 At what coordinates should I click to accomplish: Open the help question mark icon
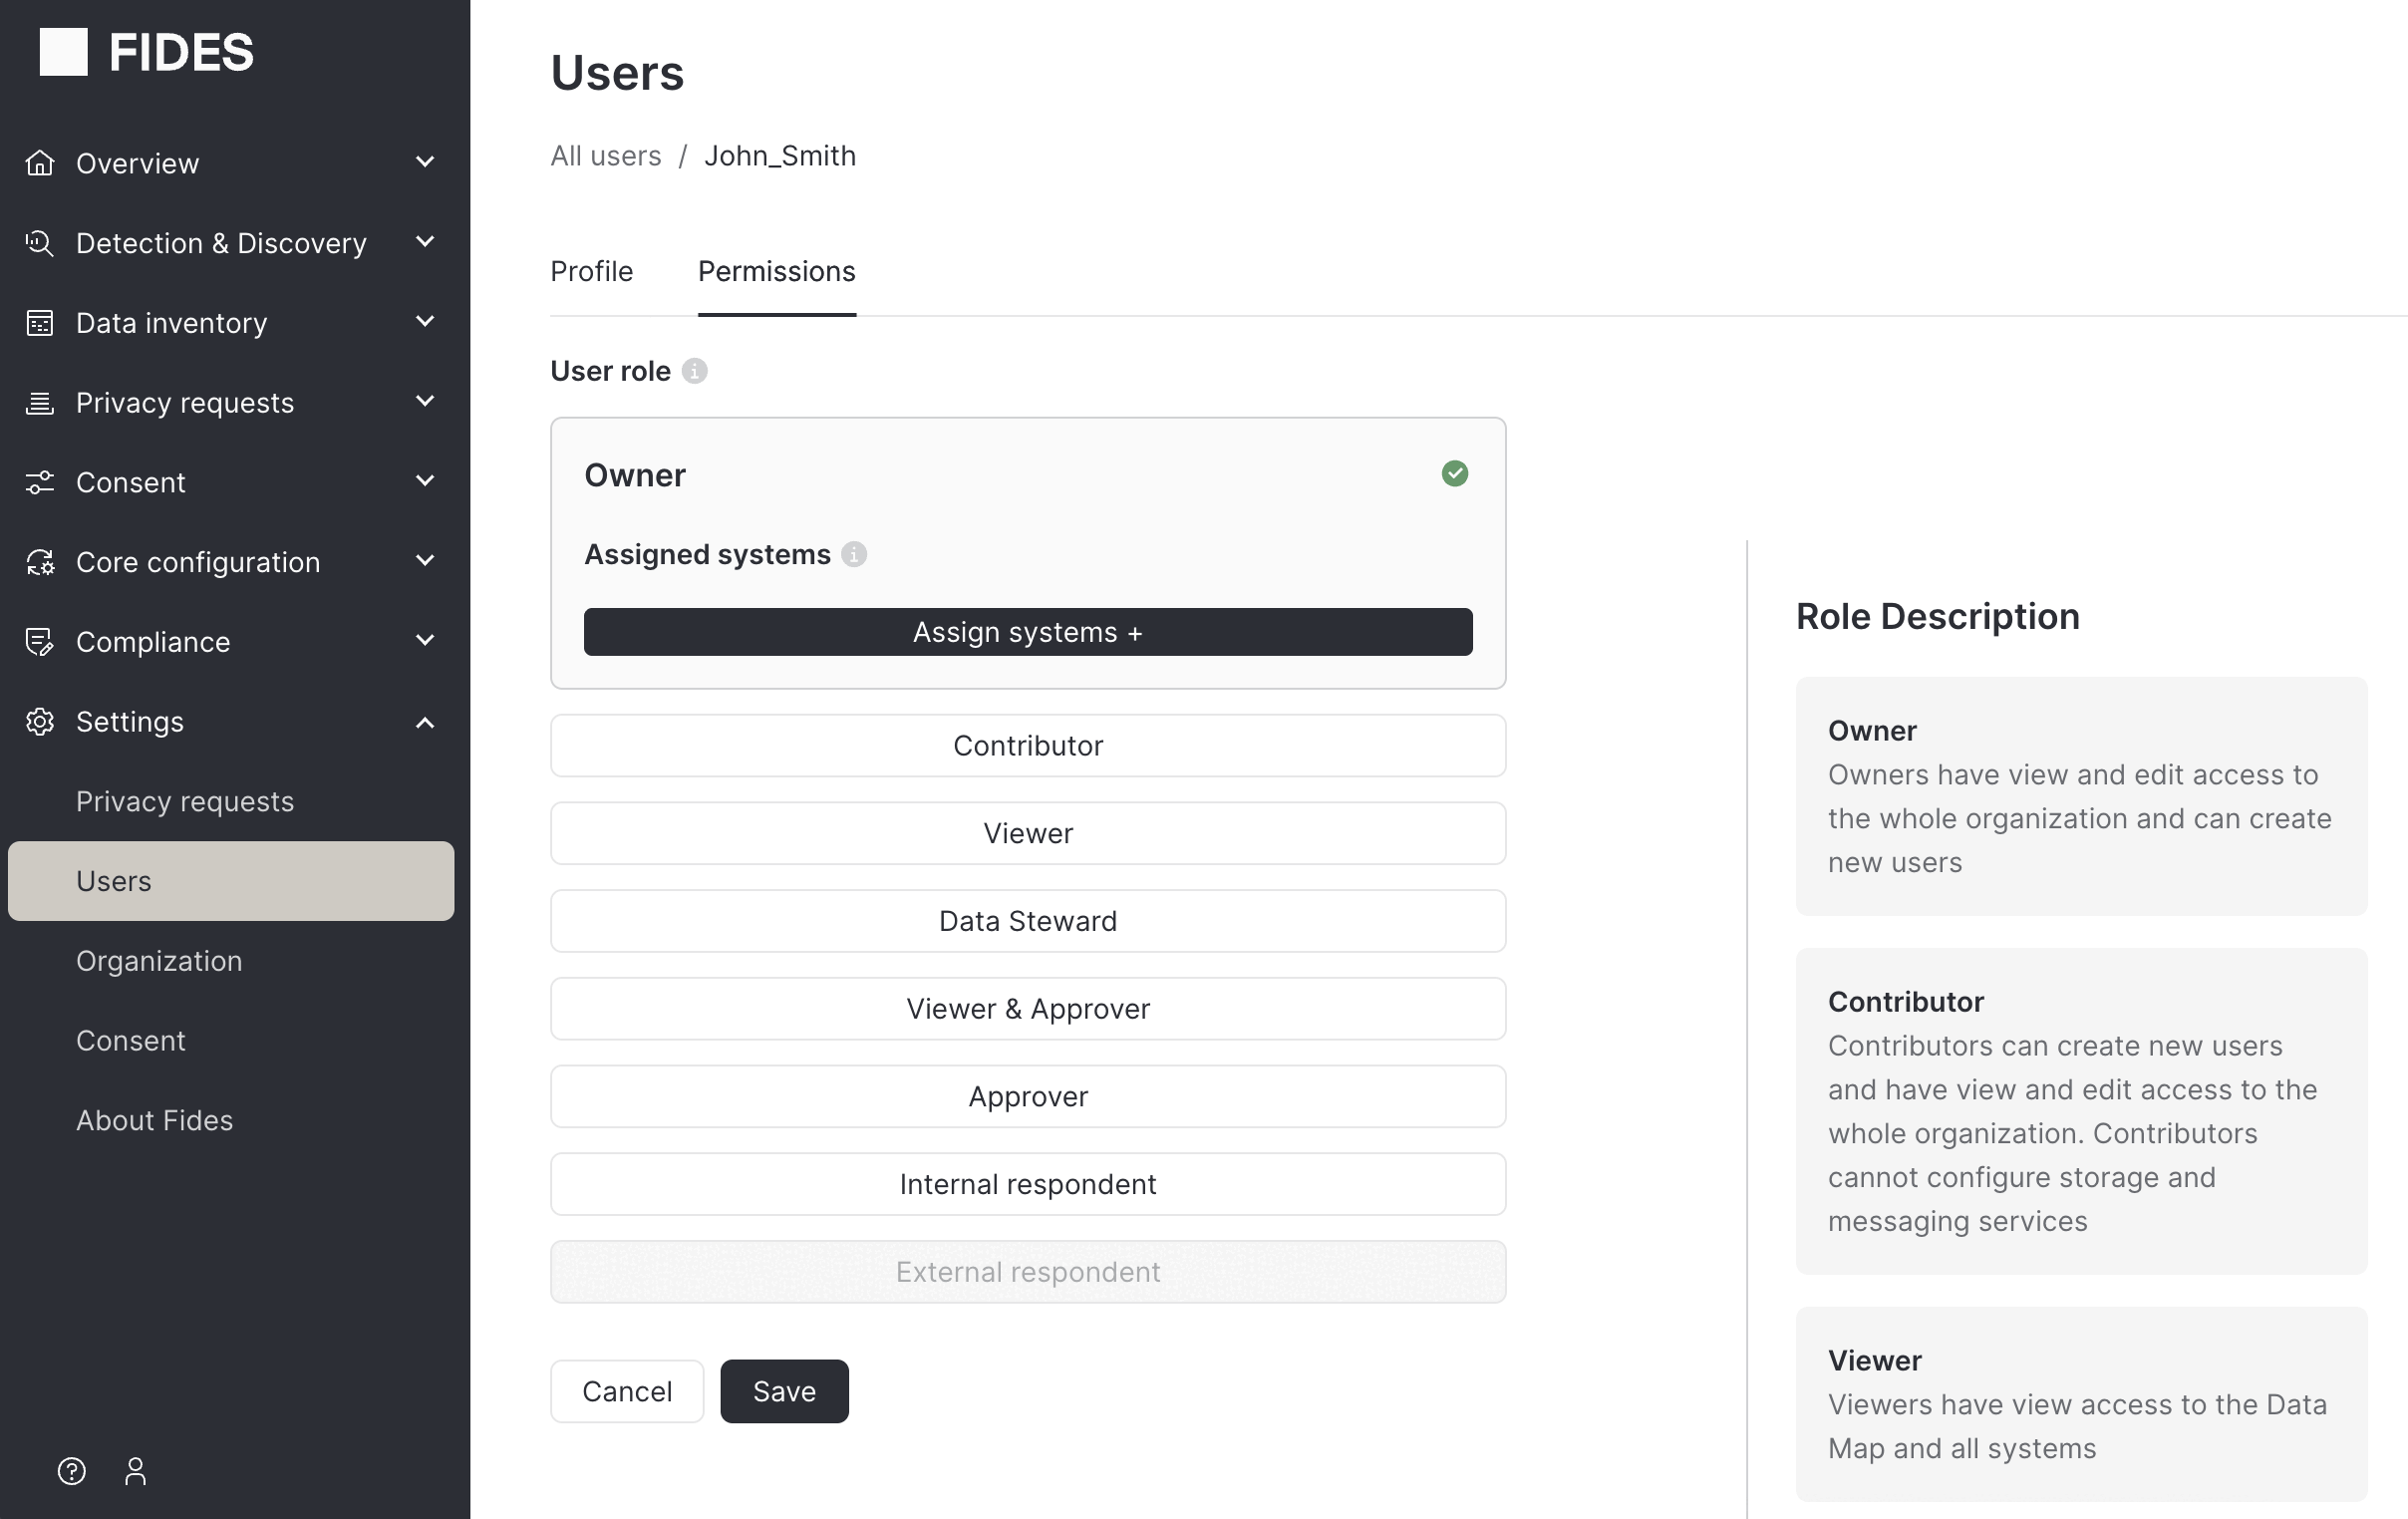pyautogui.click(x=72, y=1471)
